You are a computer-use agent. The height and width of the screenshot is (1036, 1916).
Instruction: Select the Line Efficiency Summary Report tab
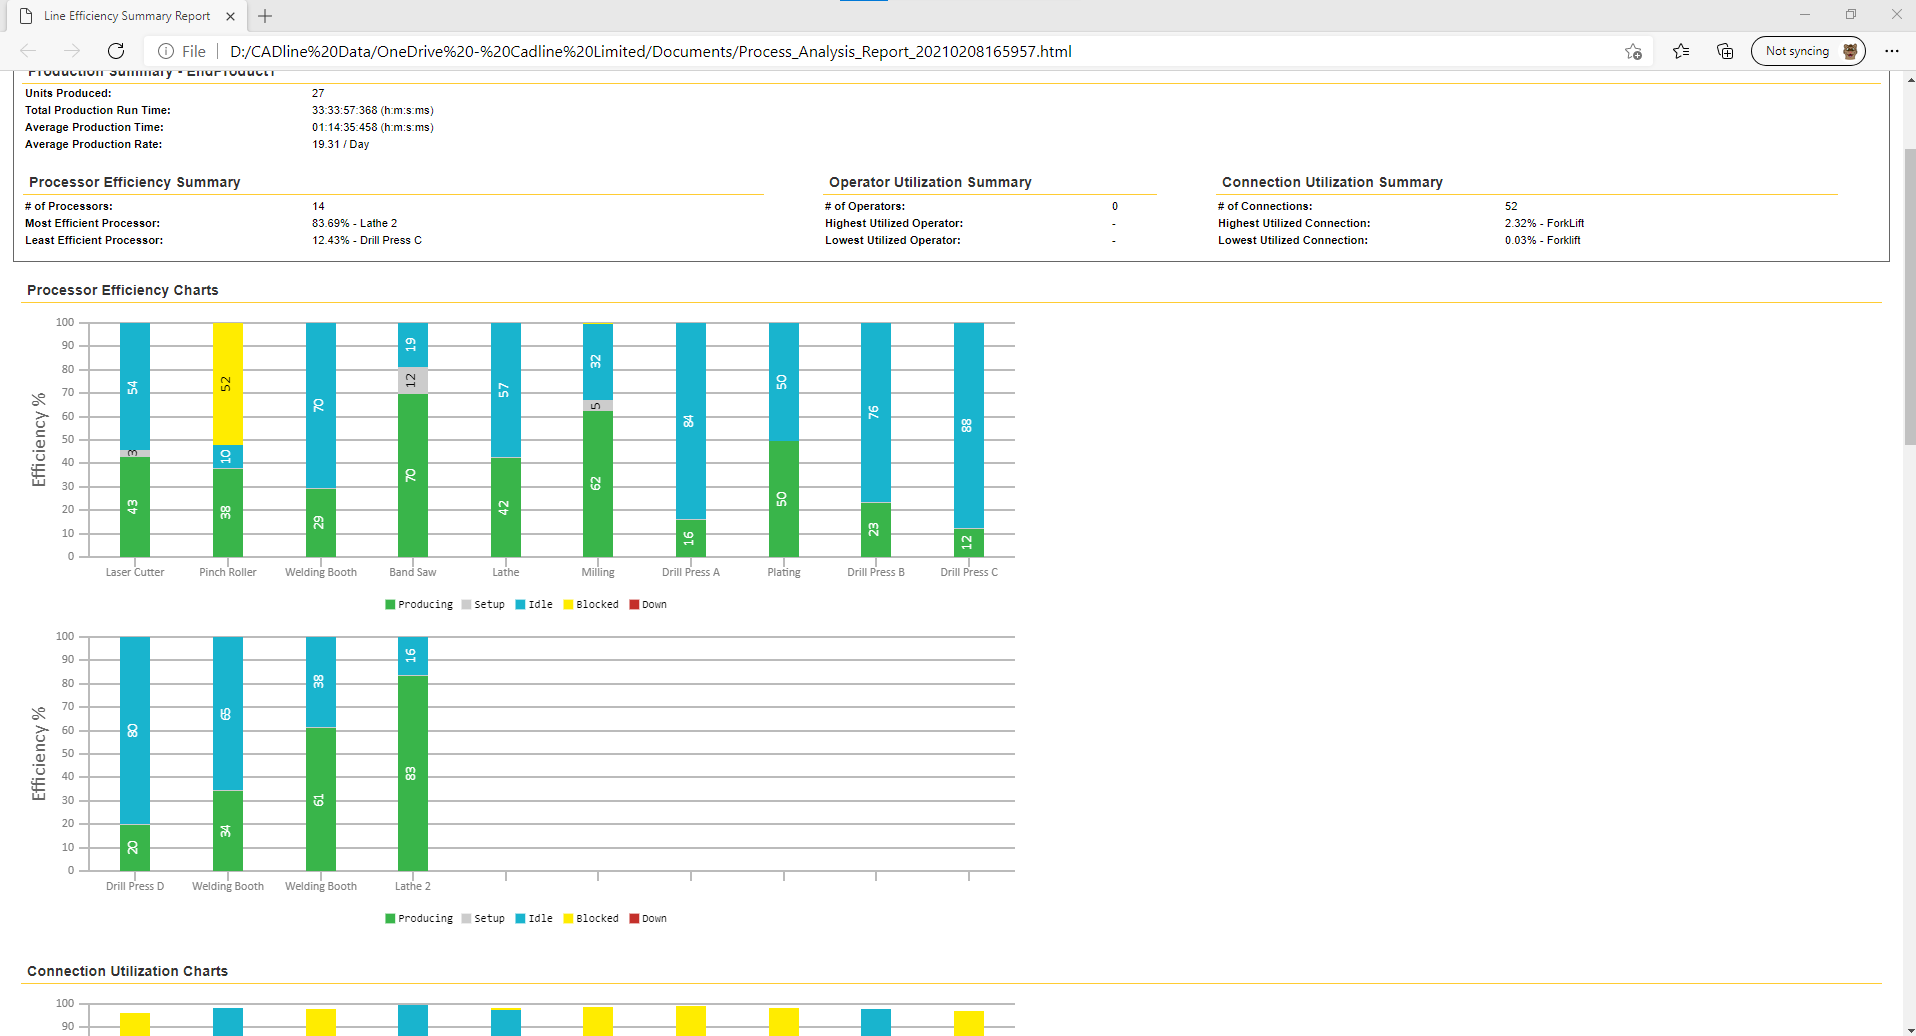125,16
